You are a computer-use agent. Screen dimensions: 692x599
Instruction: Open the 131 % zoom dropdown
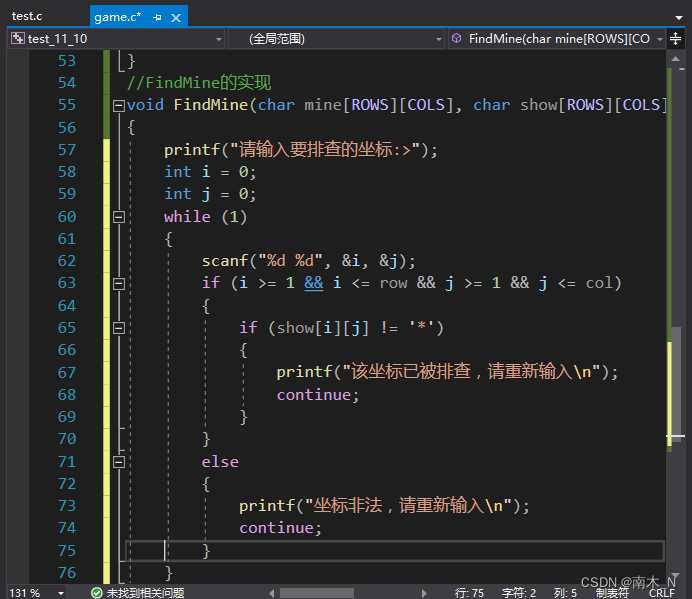61,593
